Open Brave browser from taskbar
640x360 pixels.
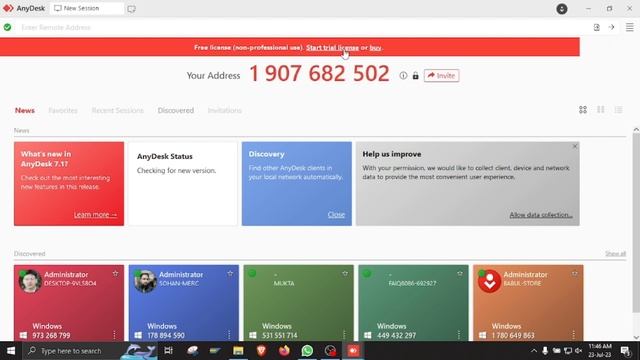click(x=261, y=351)
